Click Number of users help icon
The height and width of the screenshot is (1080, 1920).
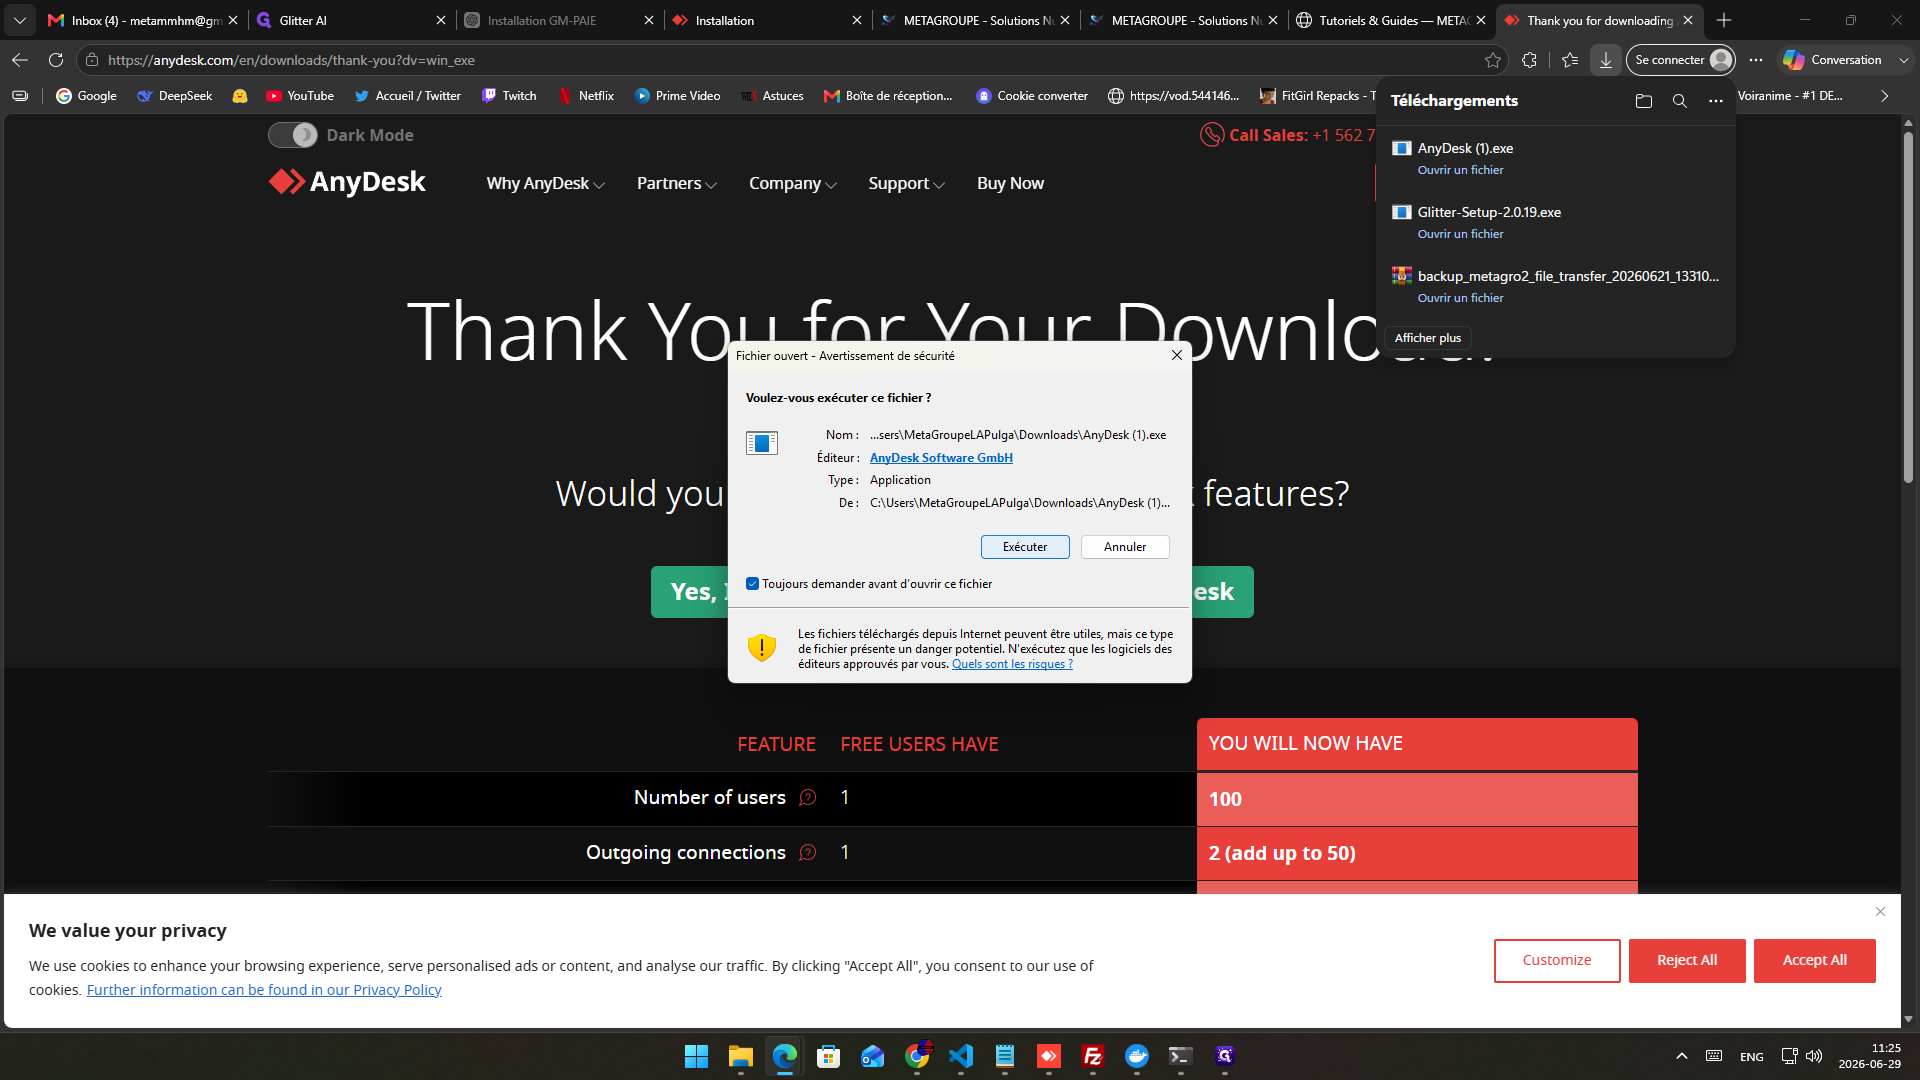pos(808,797)
